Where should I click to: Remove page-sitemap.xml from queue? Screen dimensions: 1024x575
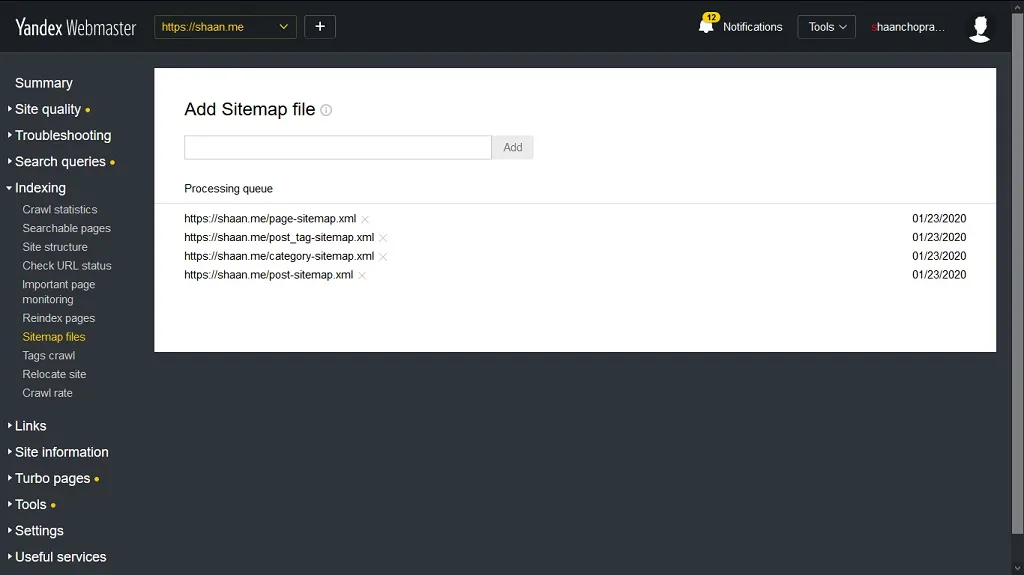[365, 219]
